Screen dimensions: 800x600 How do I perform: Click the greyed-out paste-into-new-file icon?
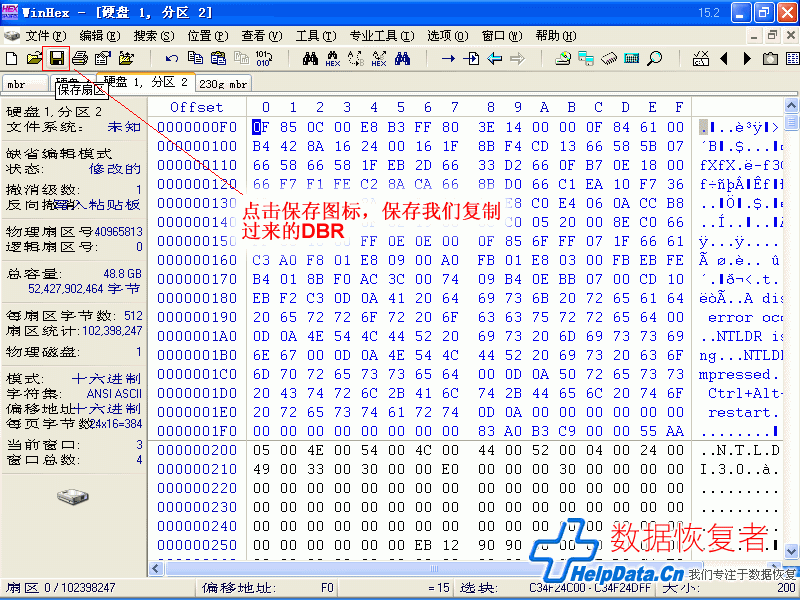[x=241, y=58]
